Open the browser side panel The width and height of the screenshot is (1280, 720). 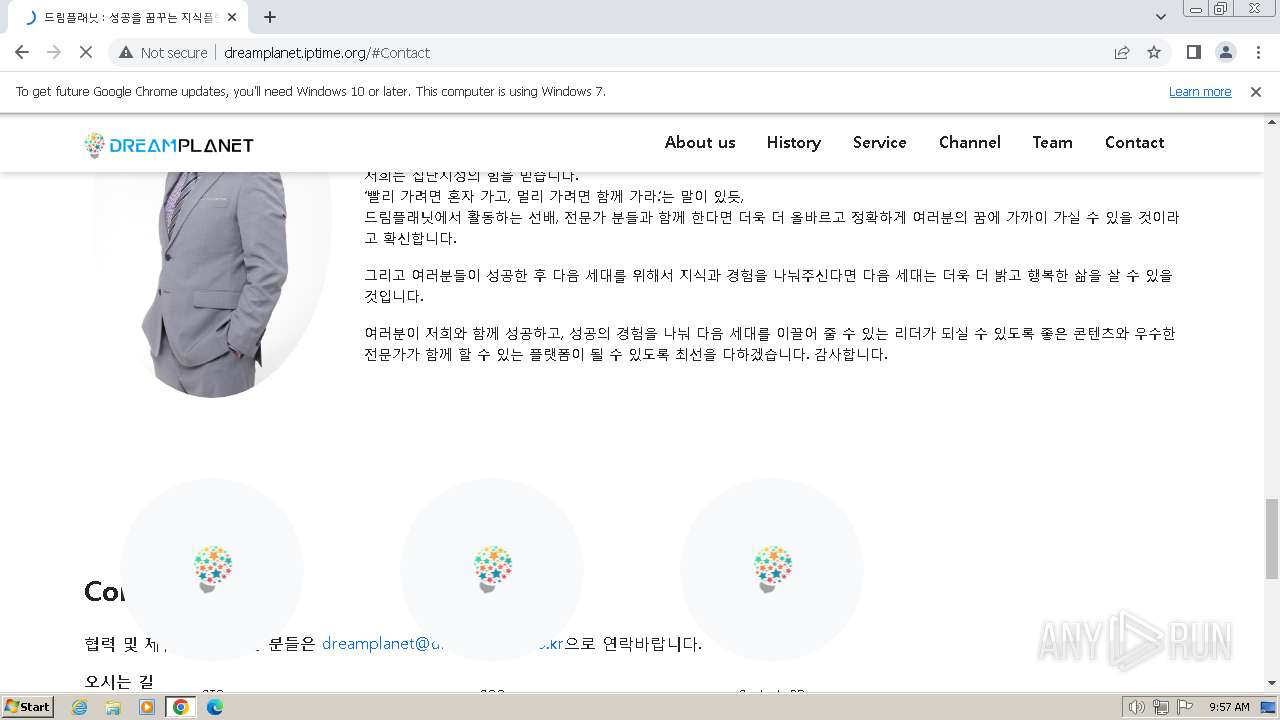tap(1193, 52)
